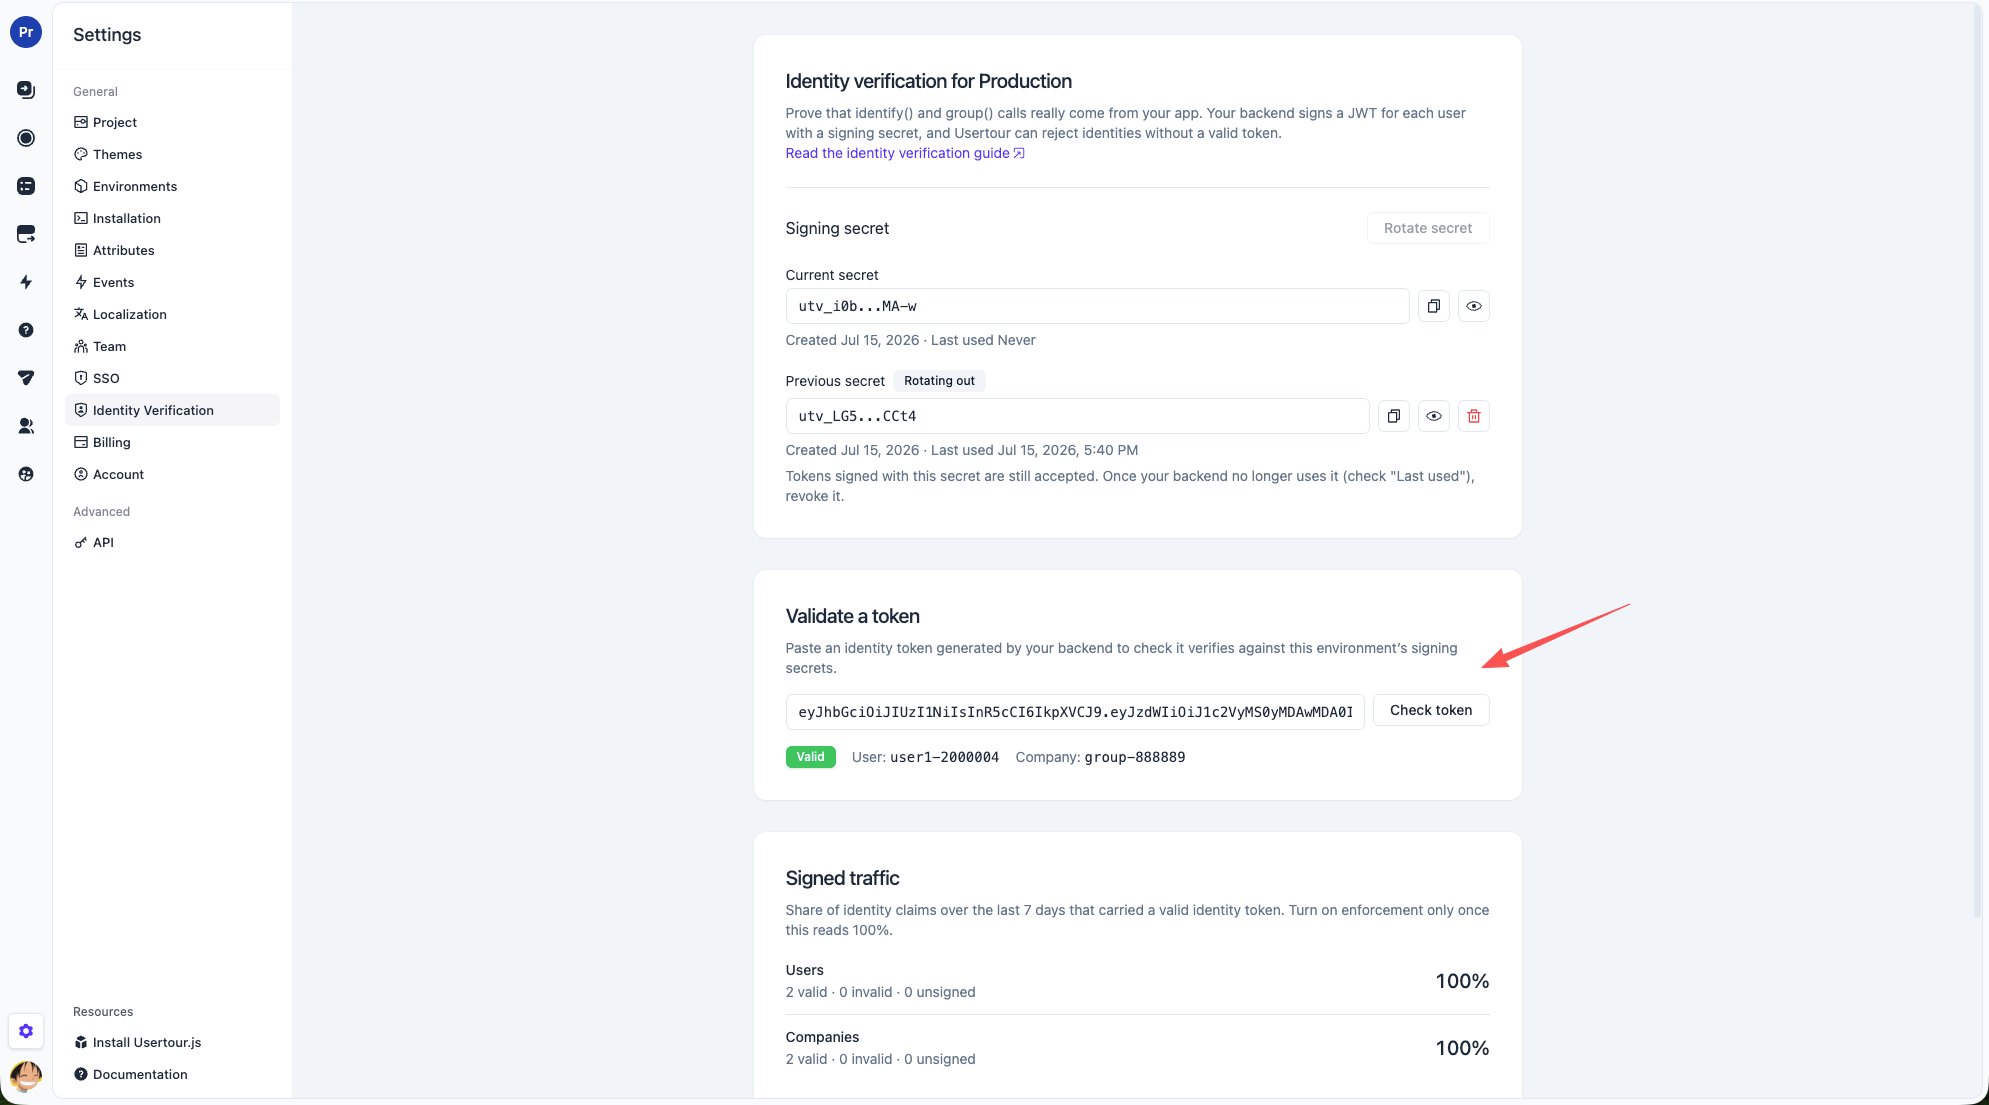Open the Companies round rail icon

click(26, 474)
